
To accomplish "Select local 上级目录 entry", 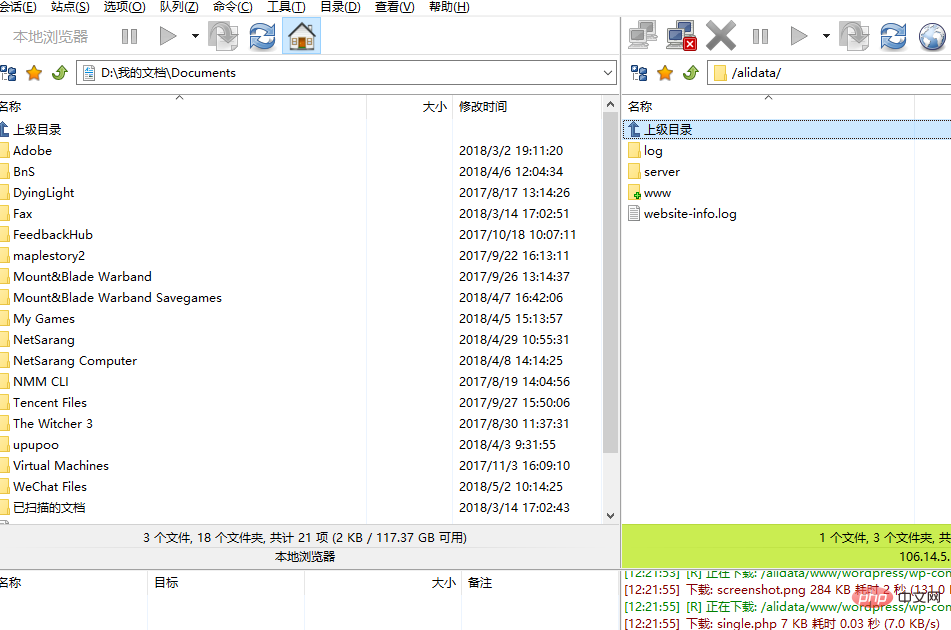I will (37, 129).
